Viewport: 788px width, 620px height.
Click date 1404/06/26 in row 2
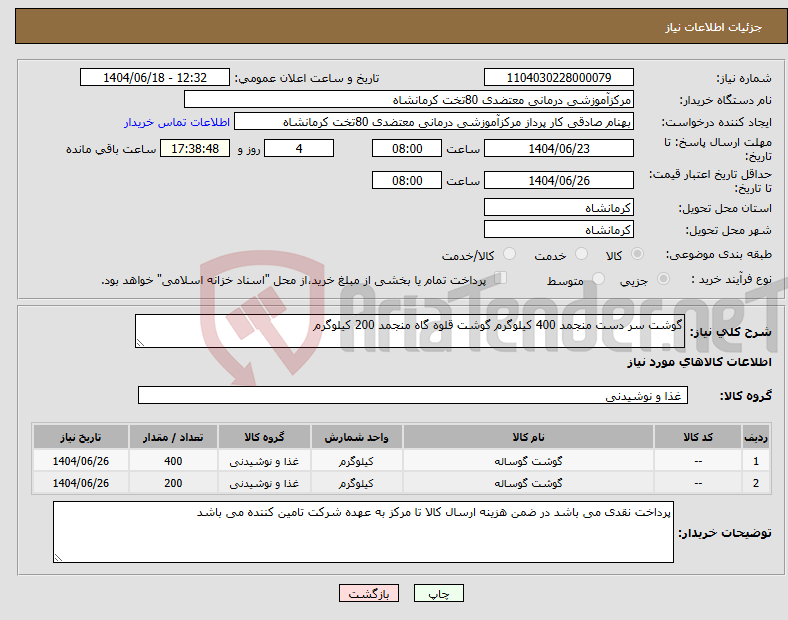81,483
